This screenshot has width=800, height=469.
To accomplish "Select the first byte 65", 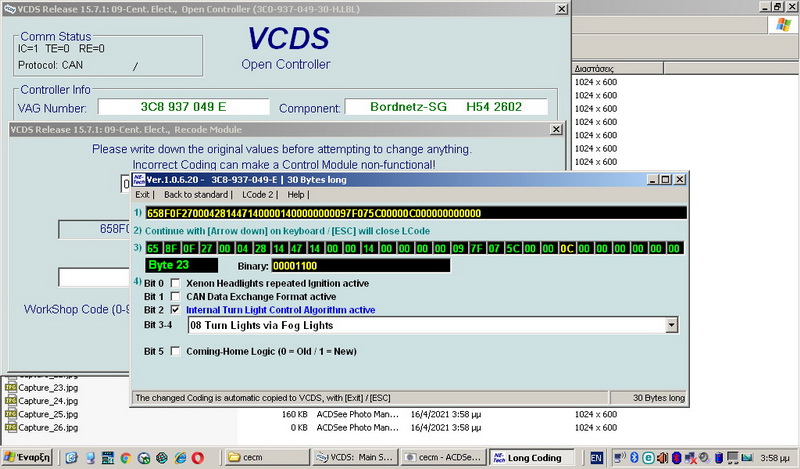I will (153, 249).
